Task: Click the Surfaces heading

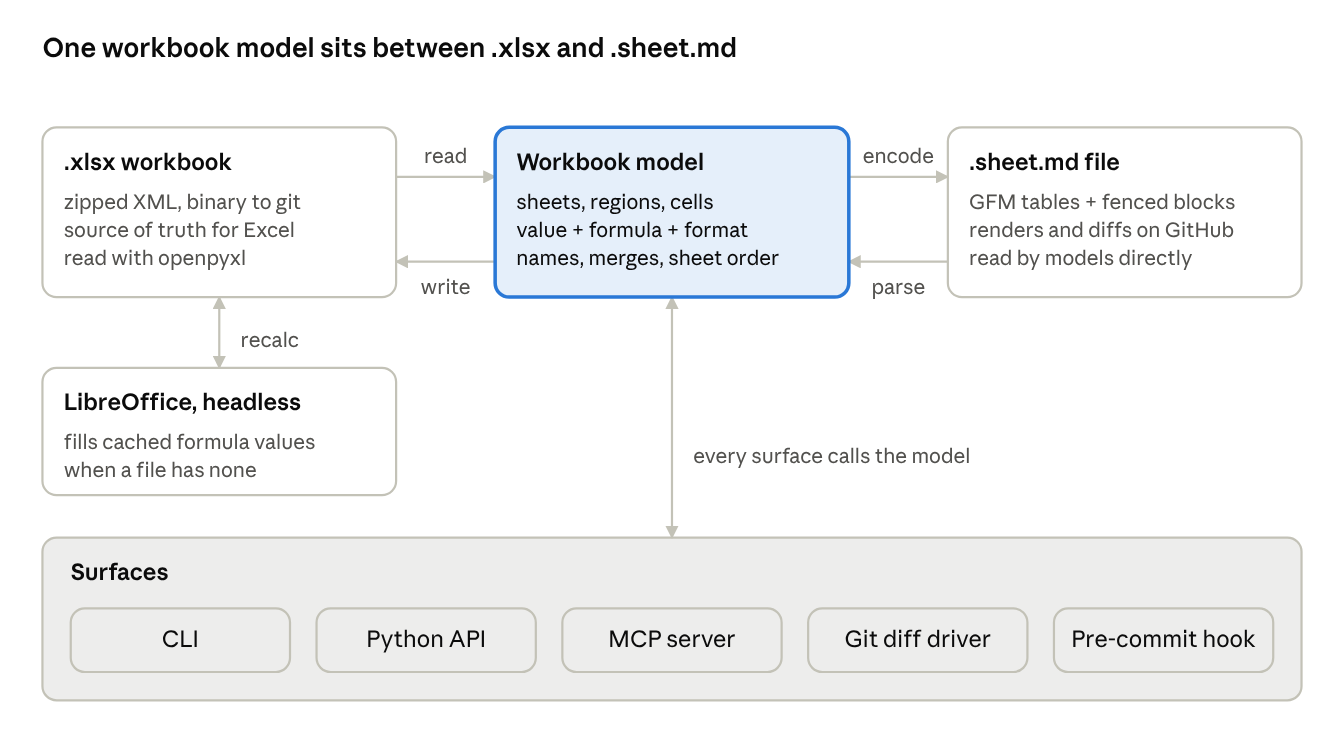Action: pyautogui.click(x=119, y=572)
